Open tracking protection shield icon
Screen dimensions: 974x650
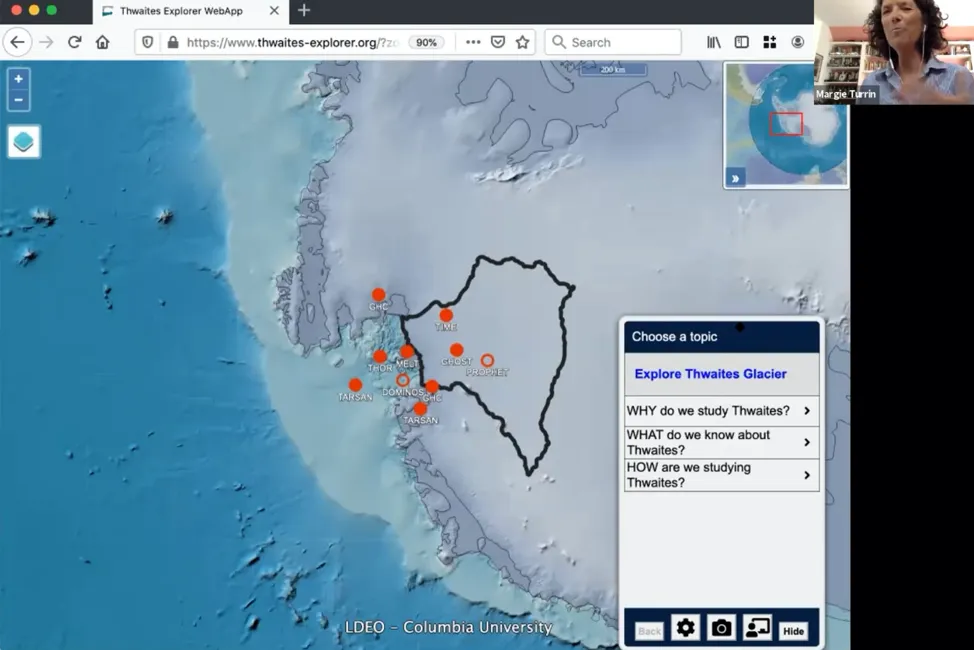pos(147,42)
